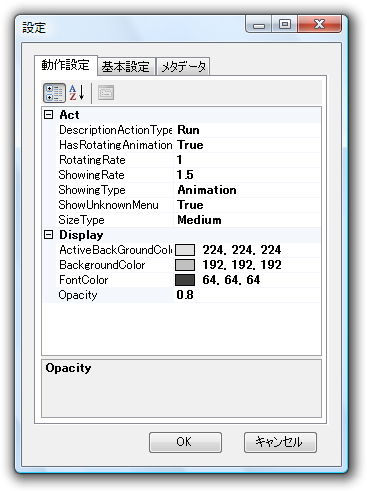Image resolution: width=367 pixels, height=491 pixels.
Task: Edit the RotatingRate value 1
Action: coord(247,160)
